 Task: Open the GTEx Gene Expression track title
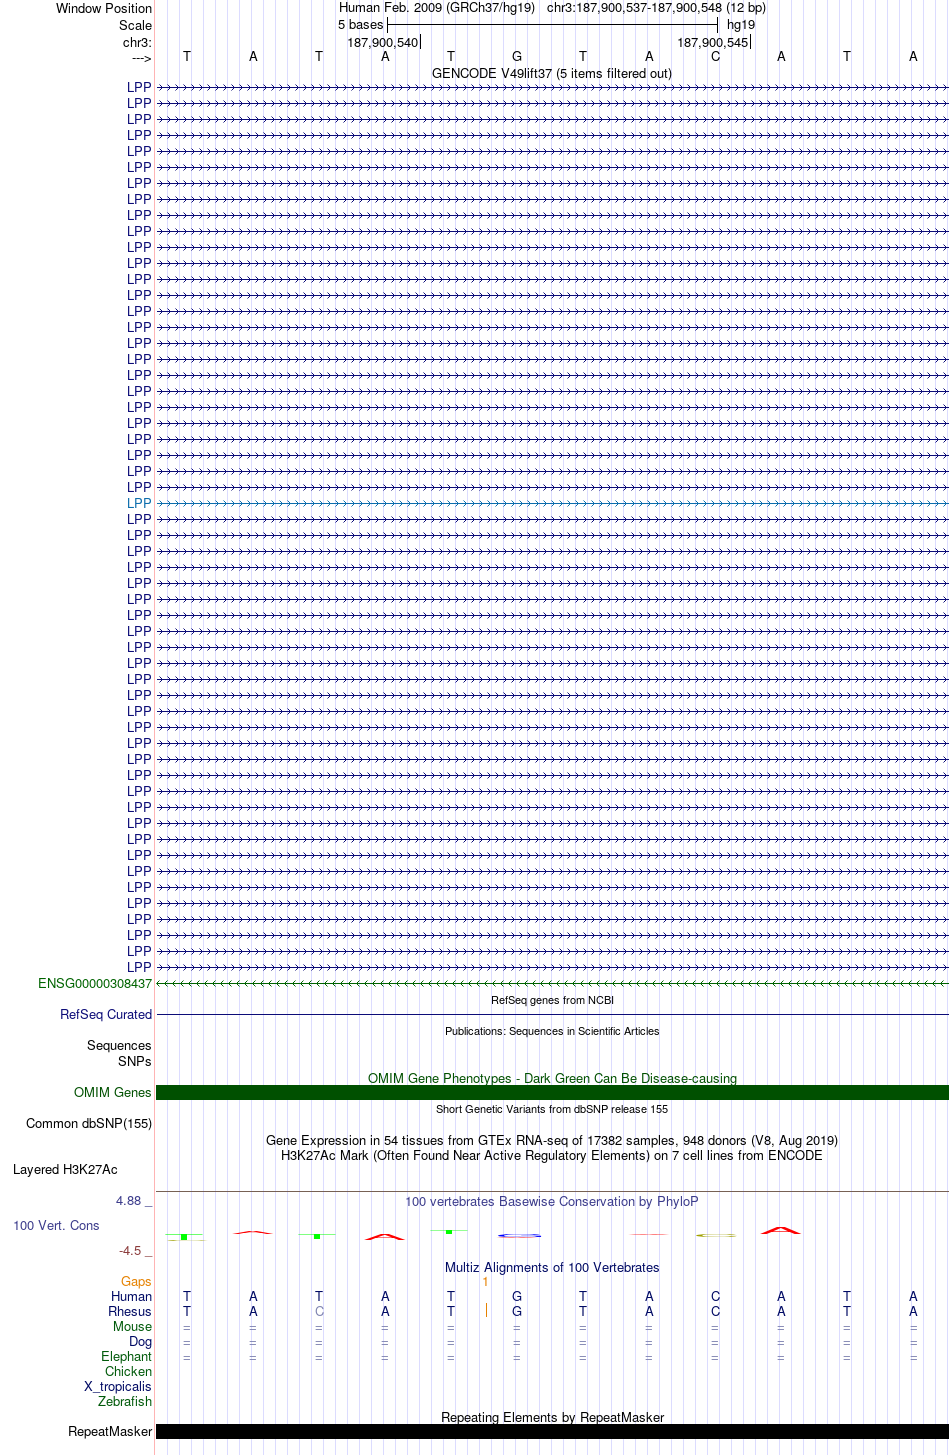pos(552,1140)
